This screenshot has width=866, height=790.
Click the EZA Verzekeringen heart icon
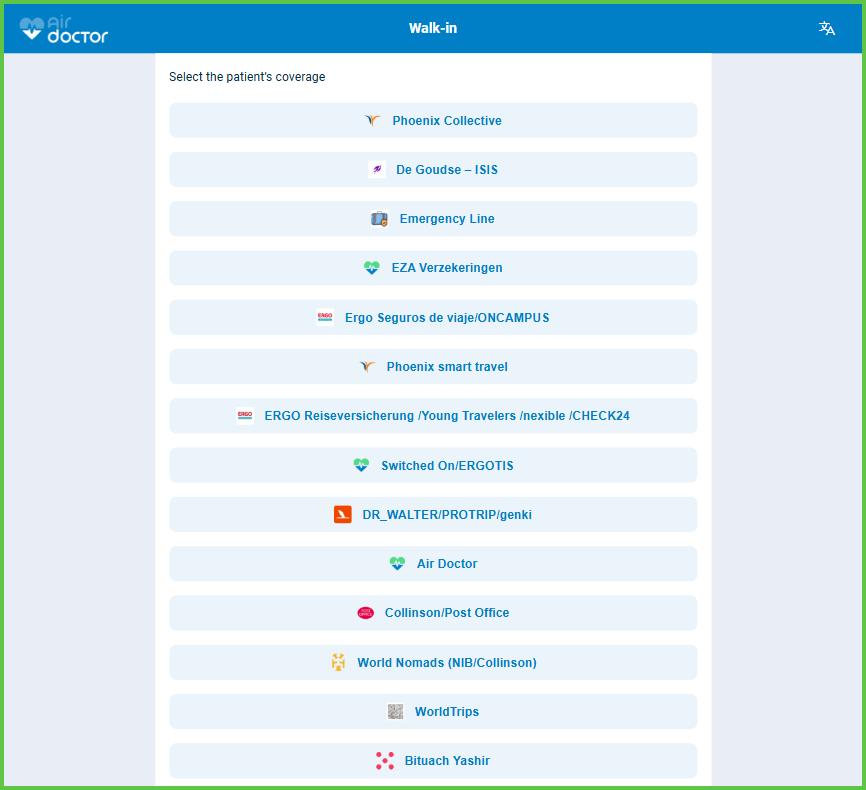[x=372, y=268]
